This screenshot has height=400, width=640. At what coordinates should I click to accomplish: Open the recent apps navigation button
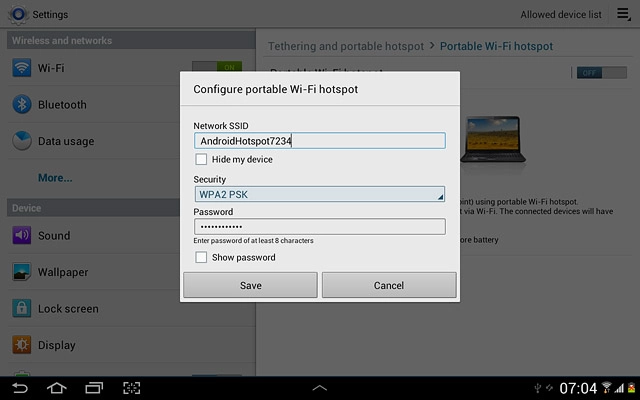click(x=94, y=387)
